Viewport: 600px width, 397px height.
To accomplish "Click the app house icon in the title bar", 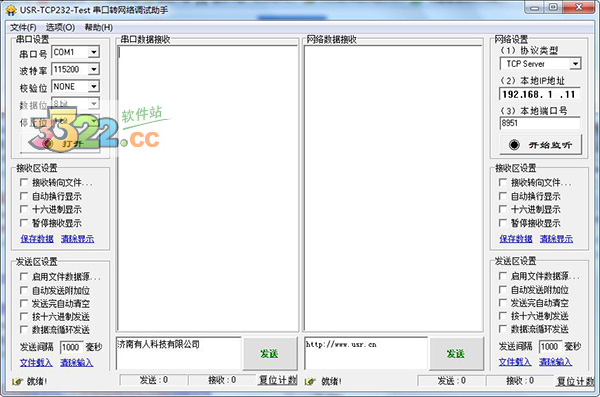I will pyautogui.click(x=11, y=10).
